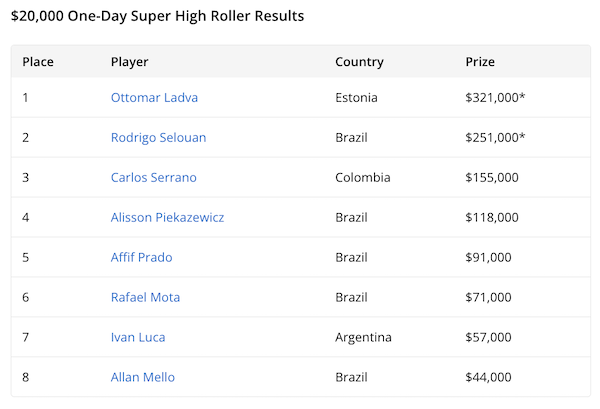Open Carlos Serrano's profile link

coord(153,177)
